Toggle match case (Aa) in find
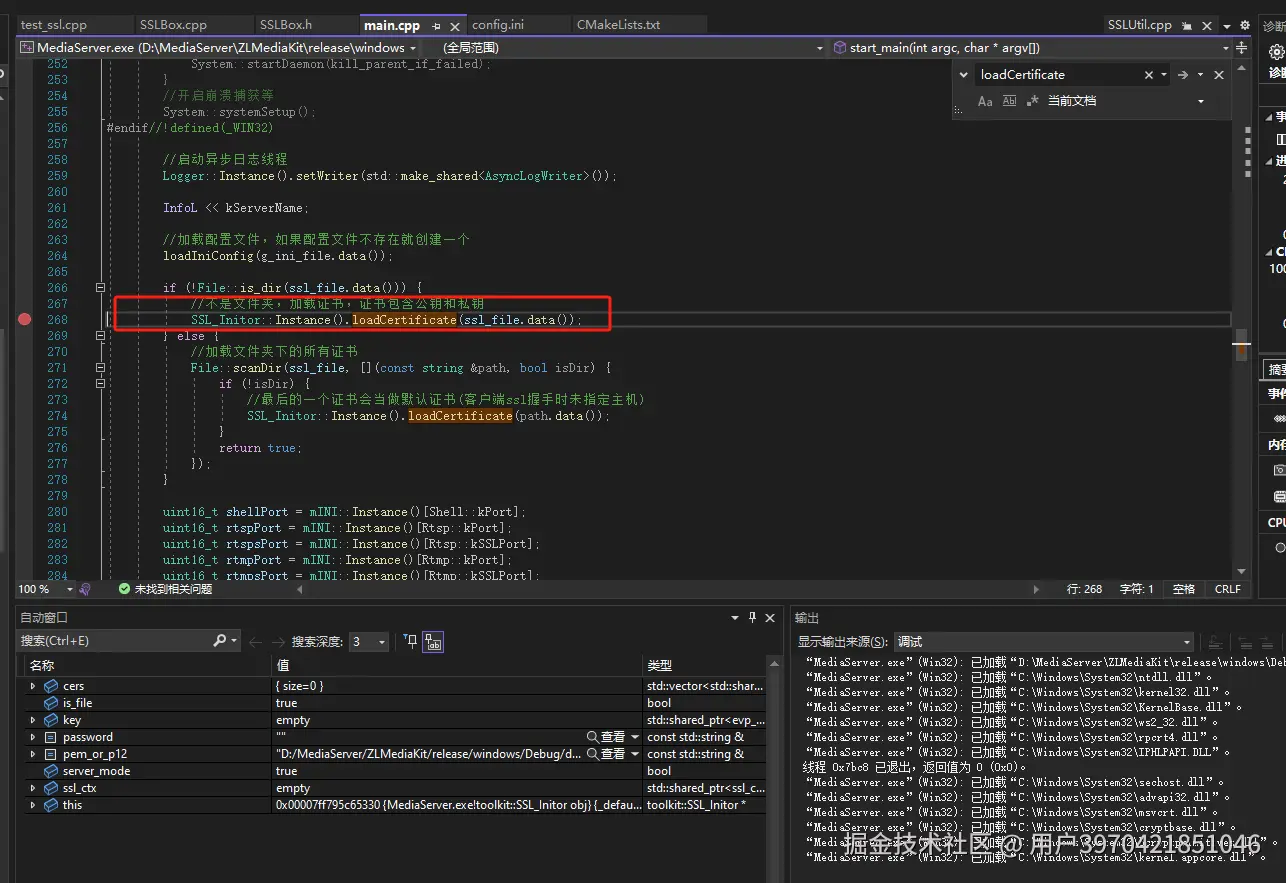1286x883 pixels. pyautogui.click(x=985, y=101)
